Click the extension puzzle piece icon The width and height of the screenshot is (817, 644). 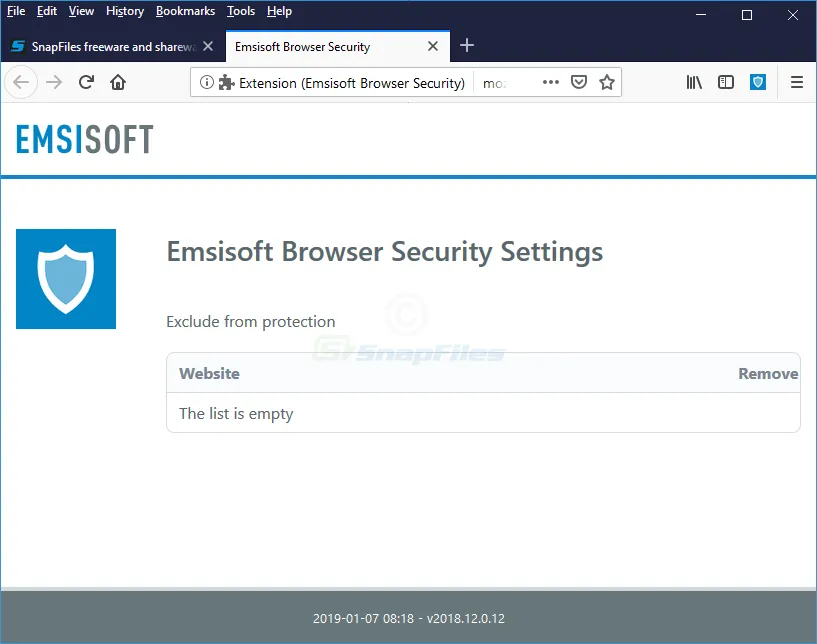[226, 82]
